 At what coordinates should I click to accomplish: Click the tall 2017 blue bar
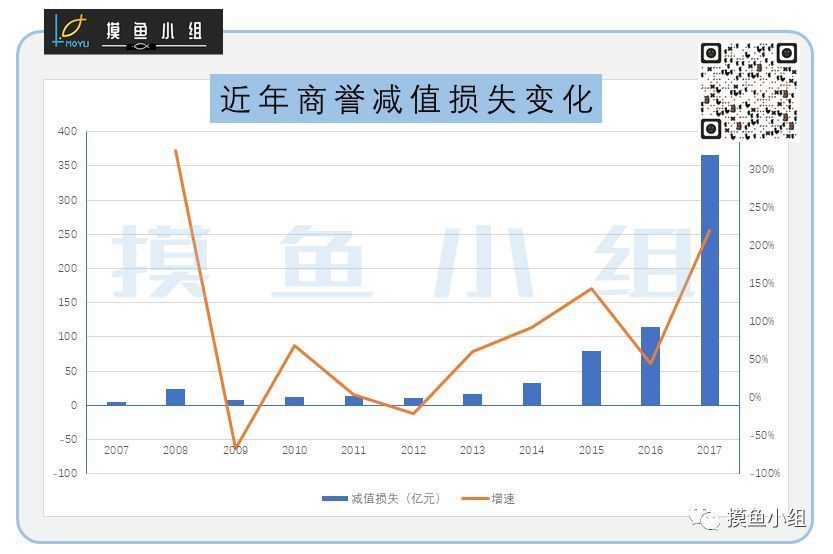tap(709, 280)
